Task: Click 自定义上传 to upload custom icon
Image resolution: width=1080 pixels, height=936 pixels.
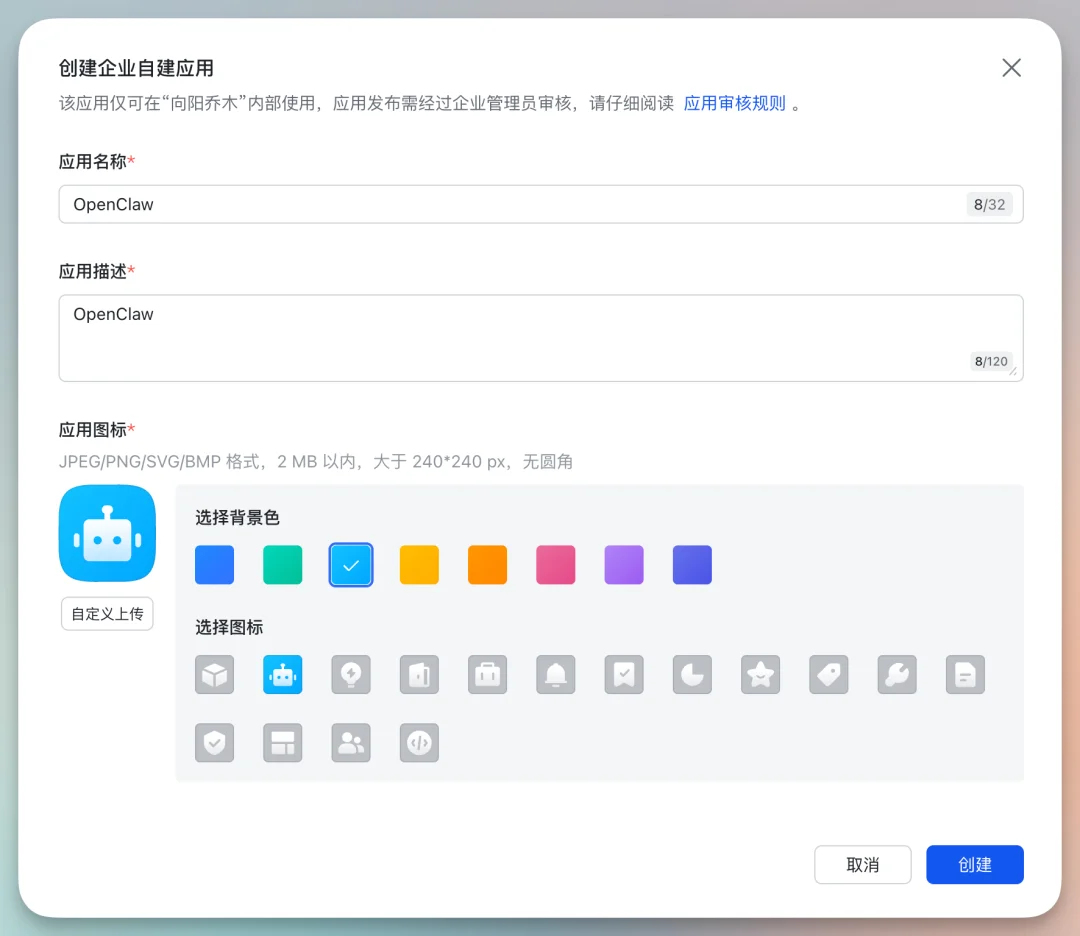Action: (107, 613)
